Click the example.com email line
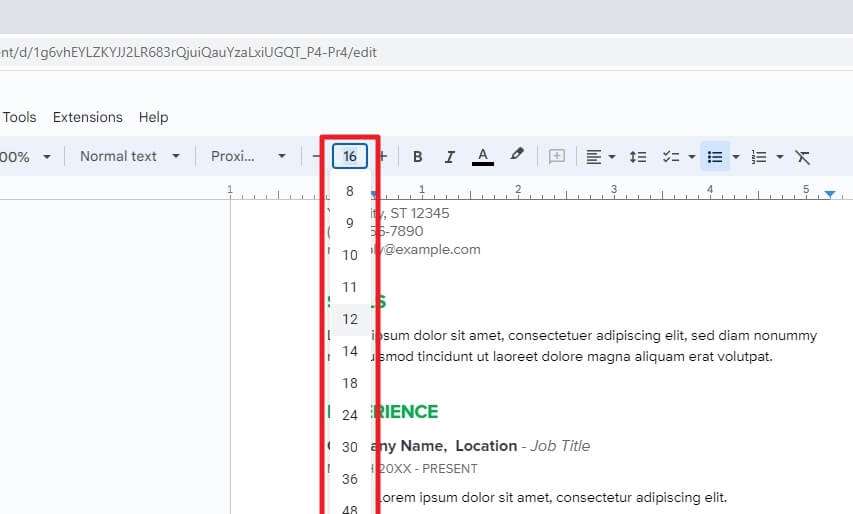The image size is (853, 514). point(404,250)
